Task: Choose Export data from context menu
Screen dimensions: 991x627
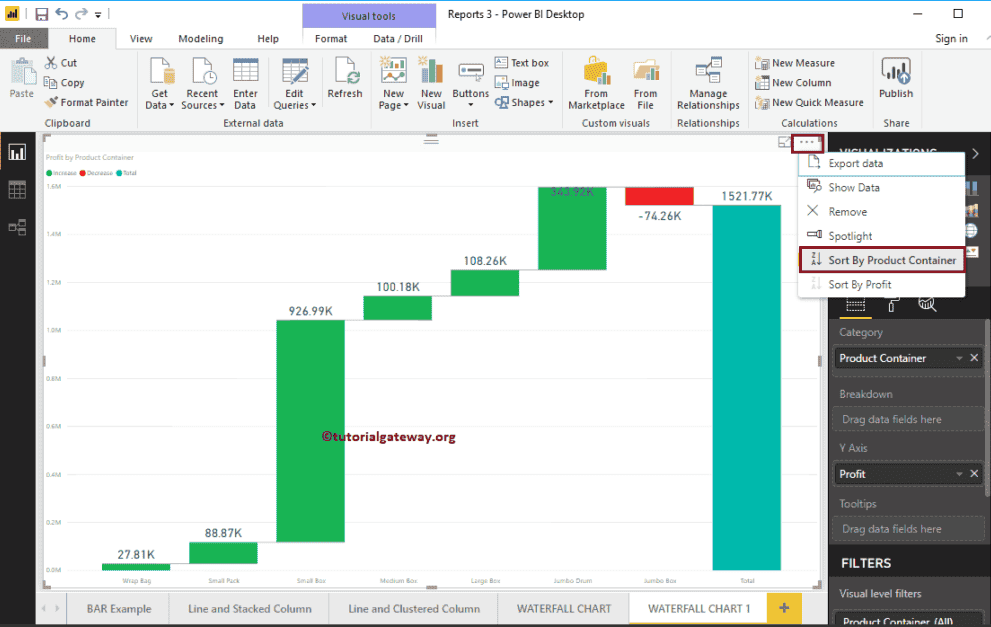Action: 882,163
